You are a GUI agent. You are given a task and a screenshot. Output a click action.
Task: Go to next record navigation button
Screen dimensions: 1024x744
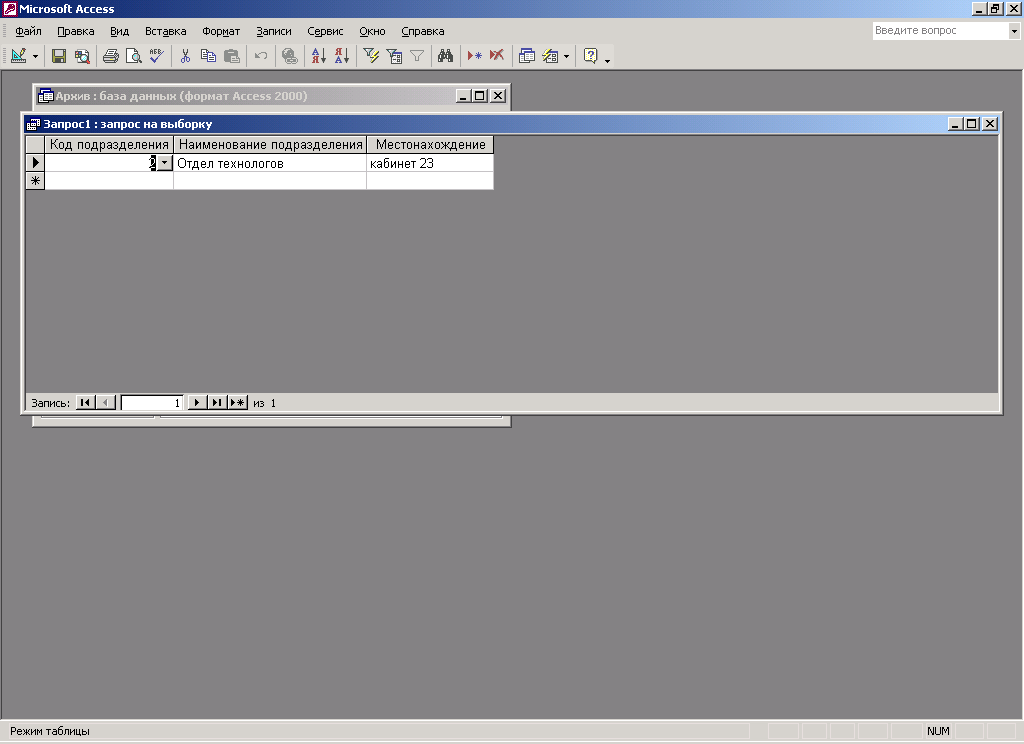pyautogui.click(x=197, y=402)
